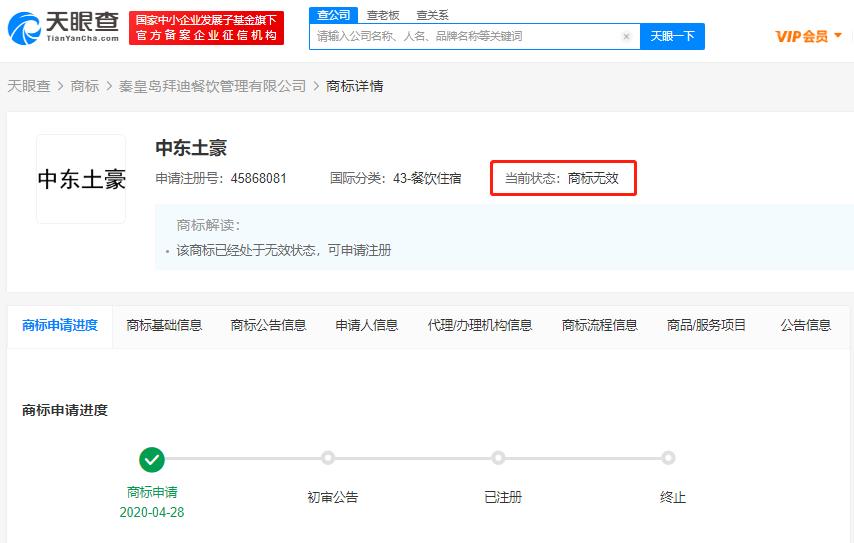This screenshot has height=543, width=854.
Task: Click the 终止 progress step marker
Action: click(668, 458)
